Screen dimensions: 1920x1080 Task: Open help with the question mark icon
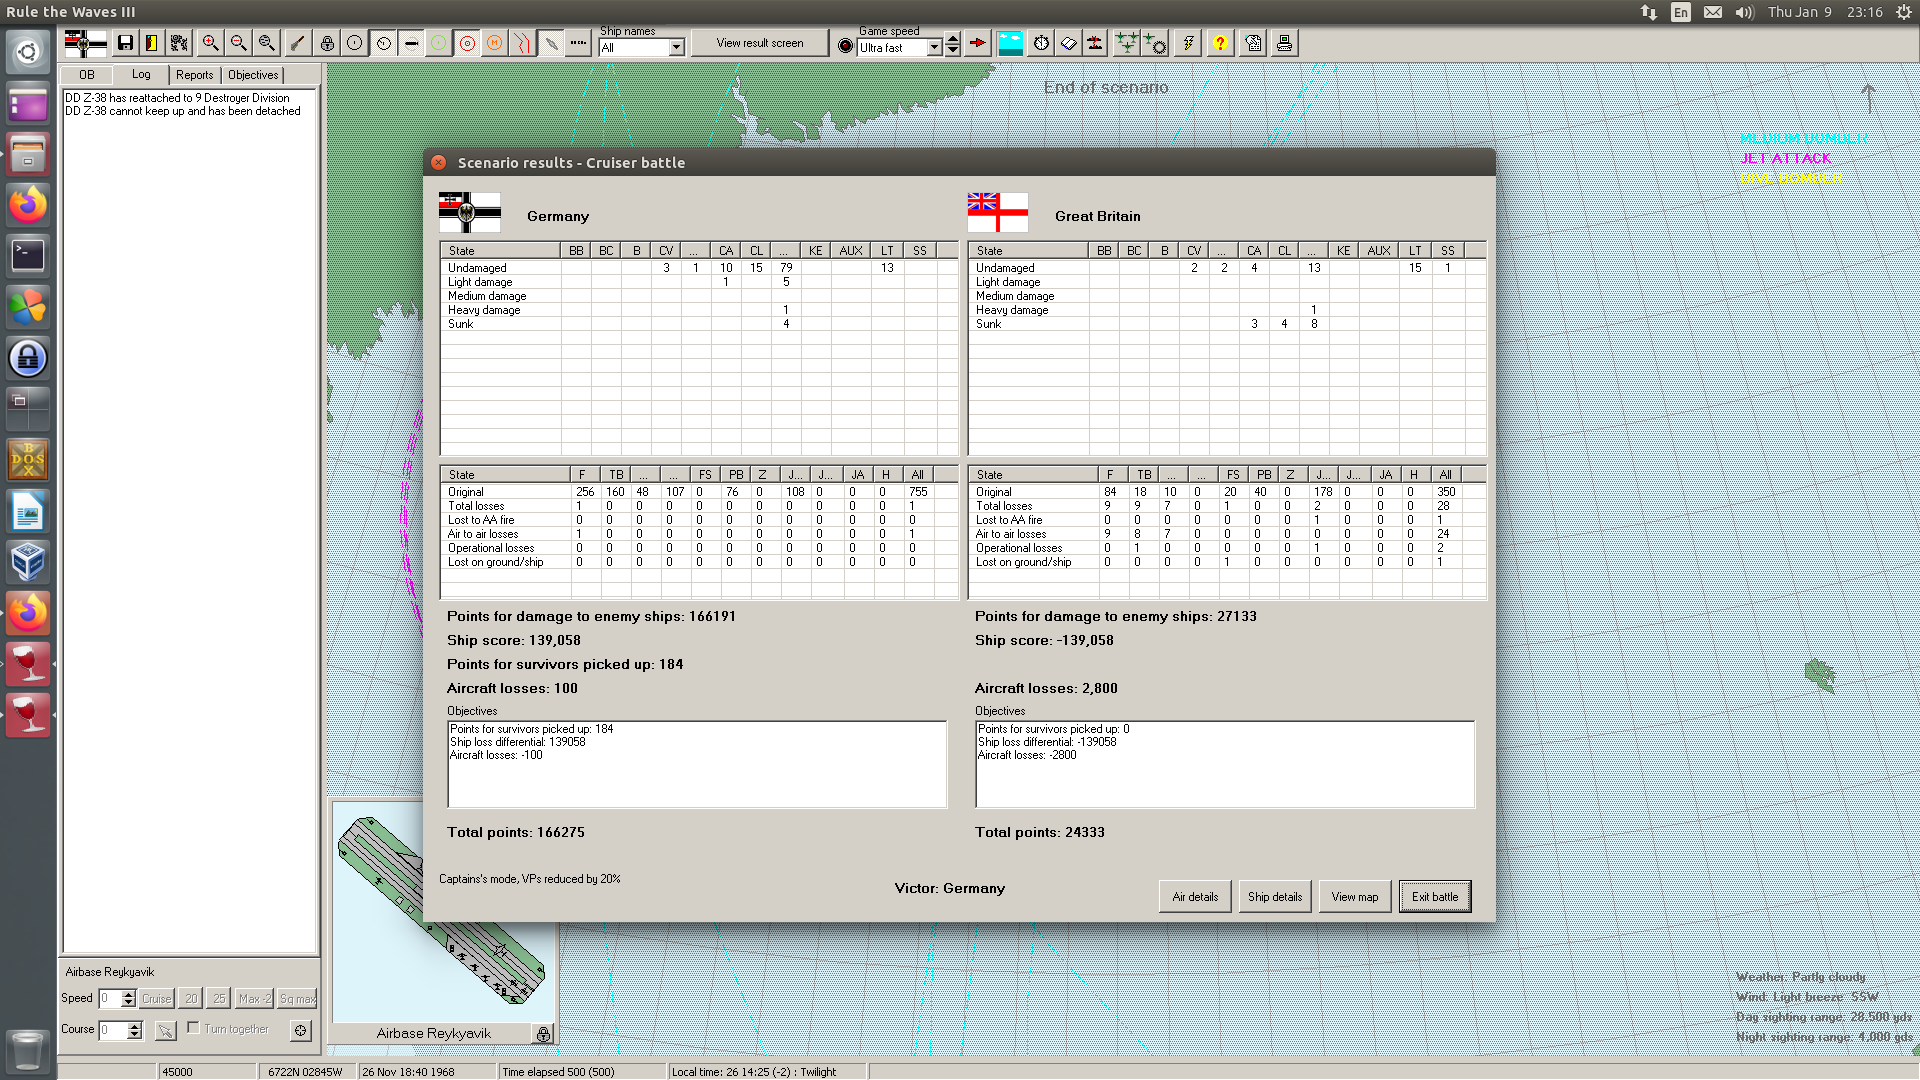[x=1219, y=43]
